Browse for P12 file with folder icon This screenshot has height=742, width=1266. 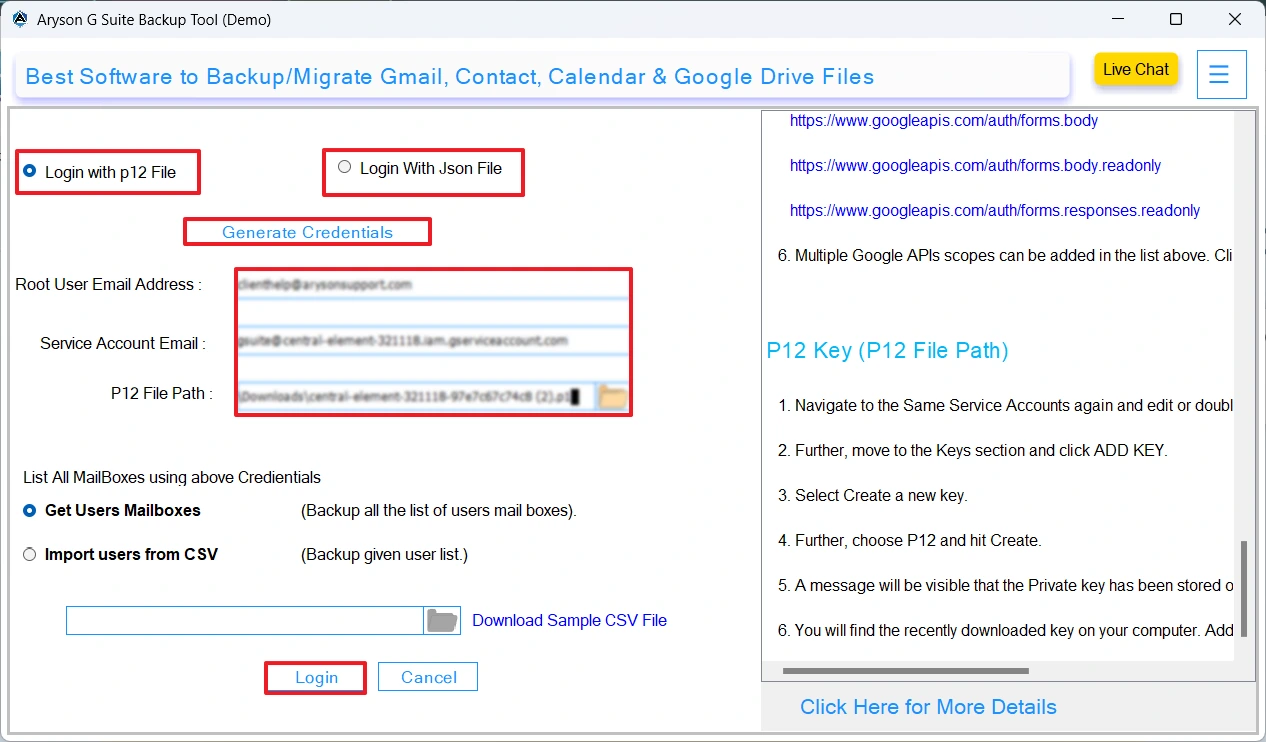tap(612, 397)
